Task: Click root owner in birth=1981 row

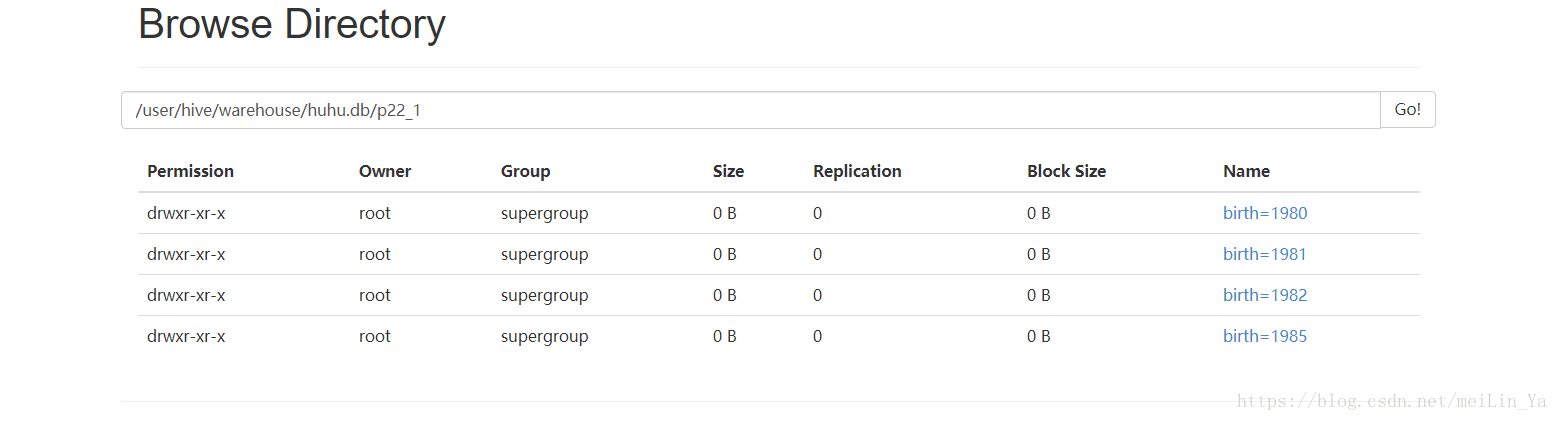Action: pos(375,254)
